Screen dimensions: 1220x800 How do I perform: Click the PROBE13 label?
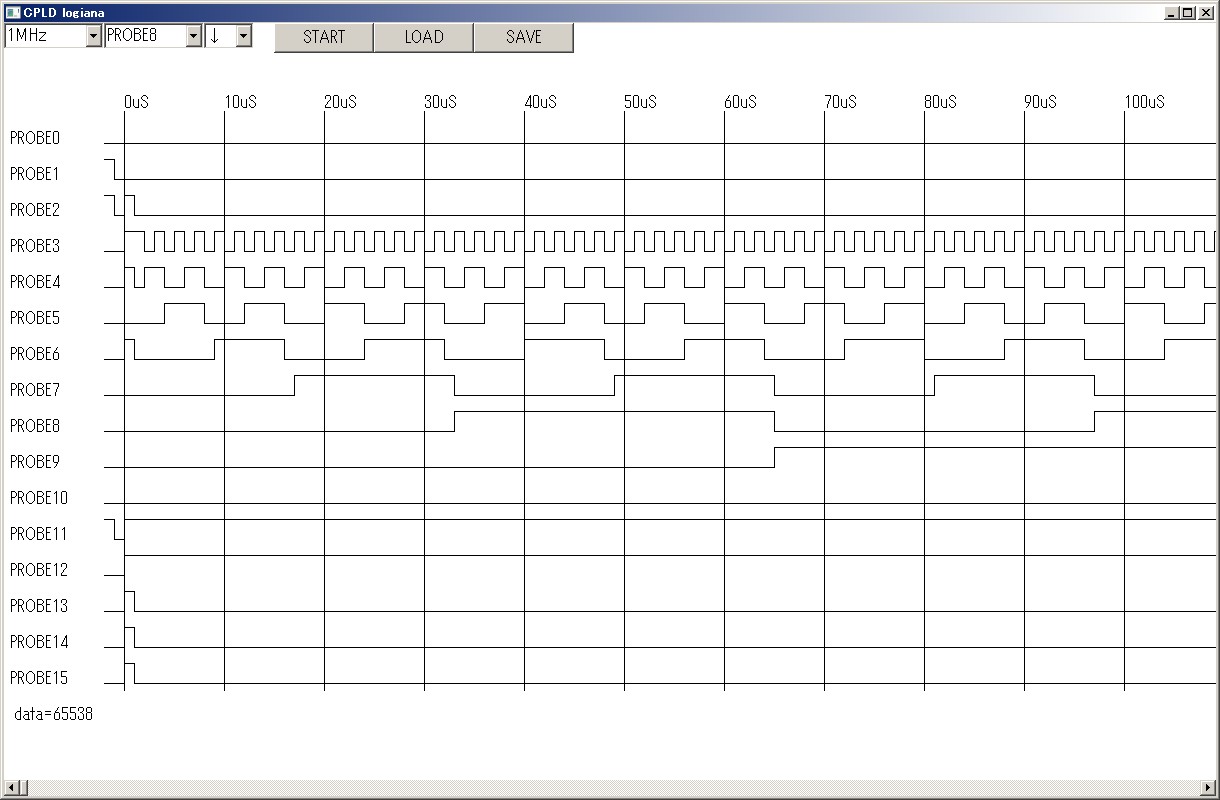[39, 606]
